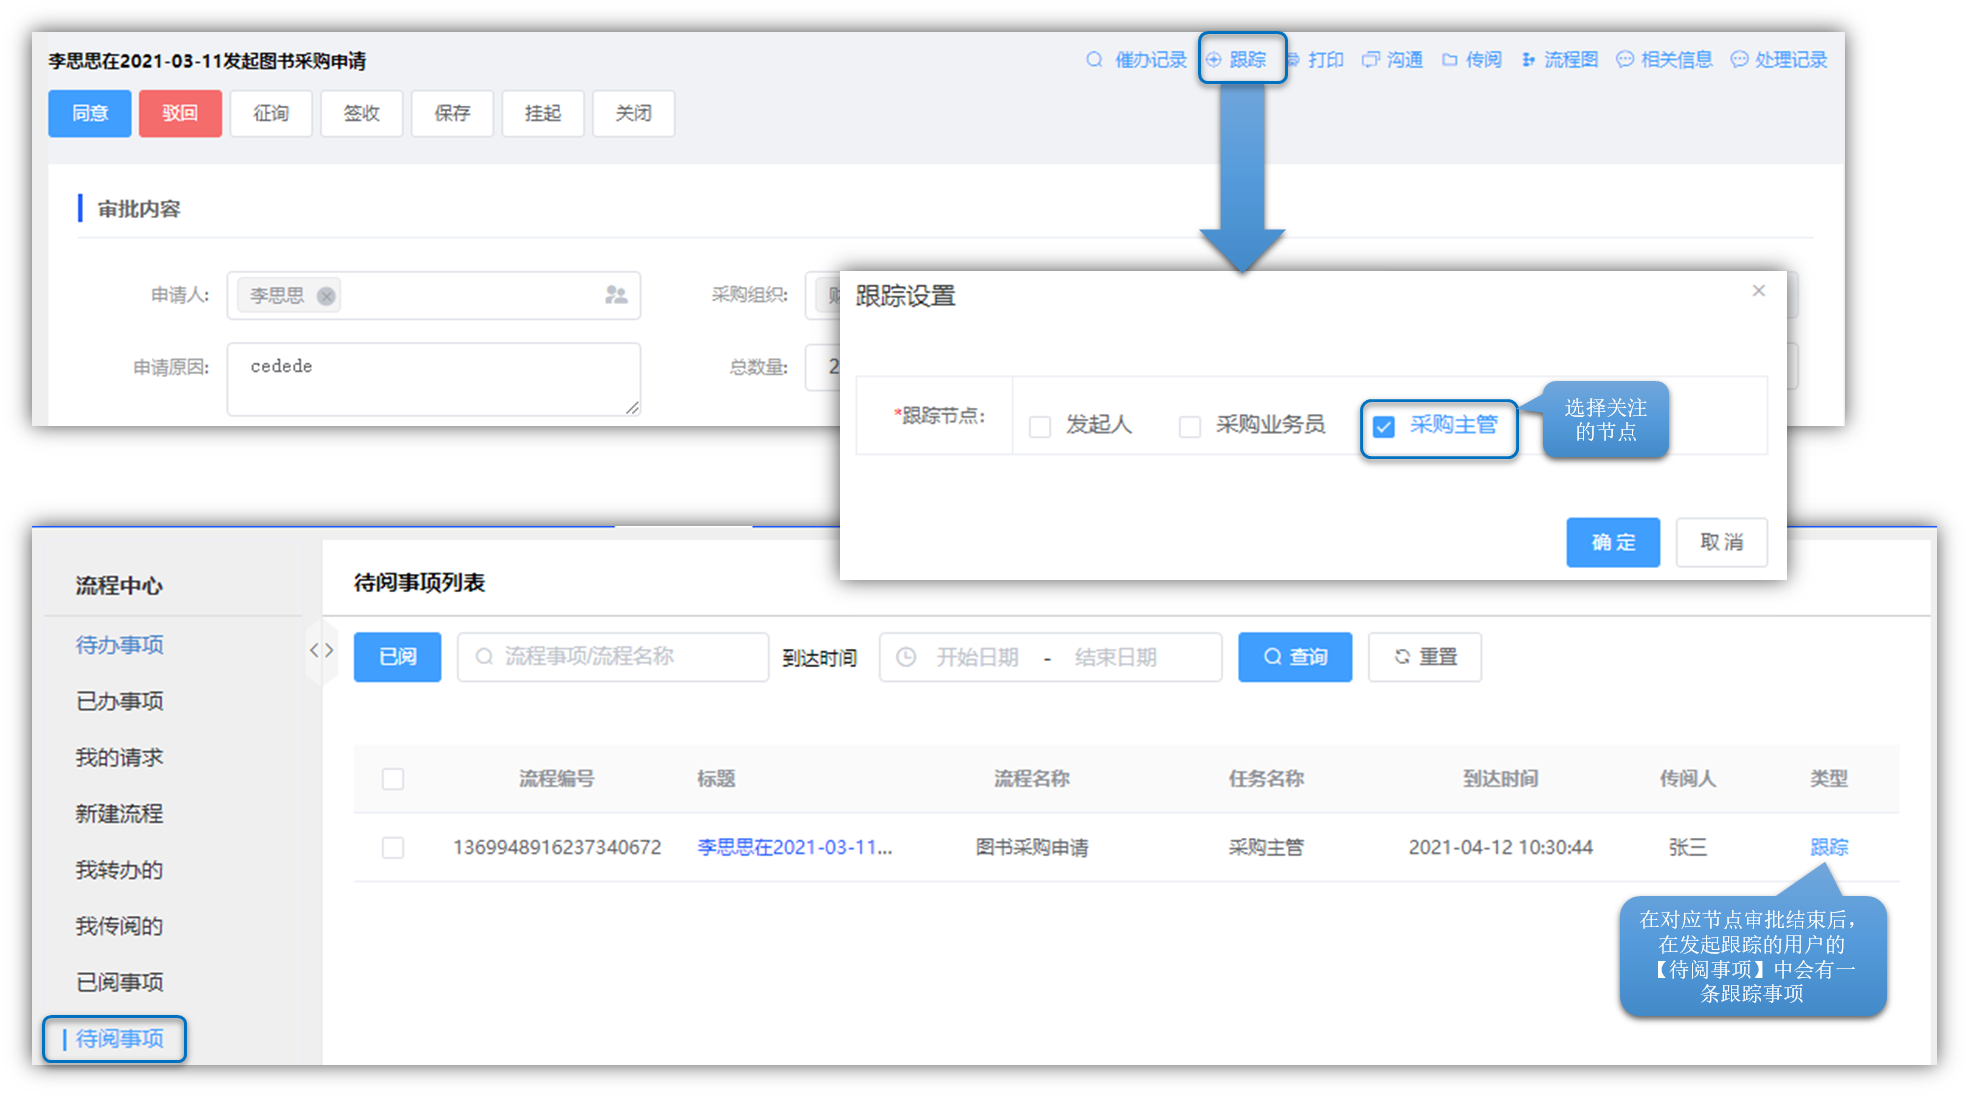Viewport: 1969px width, 1097px height.
Task: Open 已阅事项 in sidebar menu
Action: tap(119, 982)
